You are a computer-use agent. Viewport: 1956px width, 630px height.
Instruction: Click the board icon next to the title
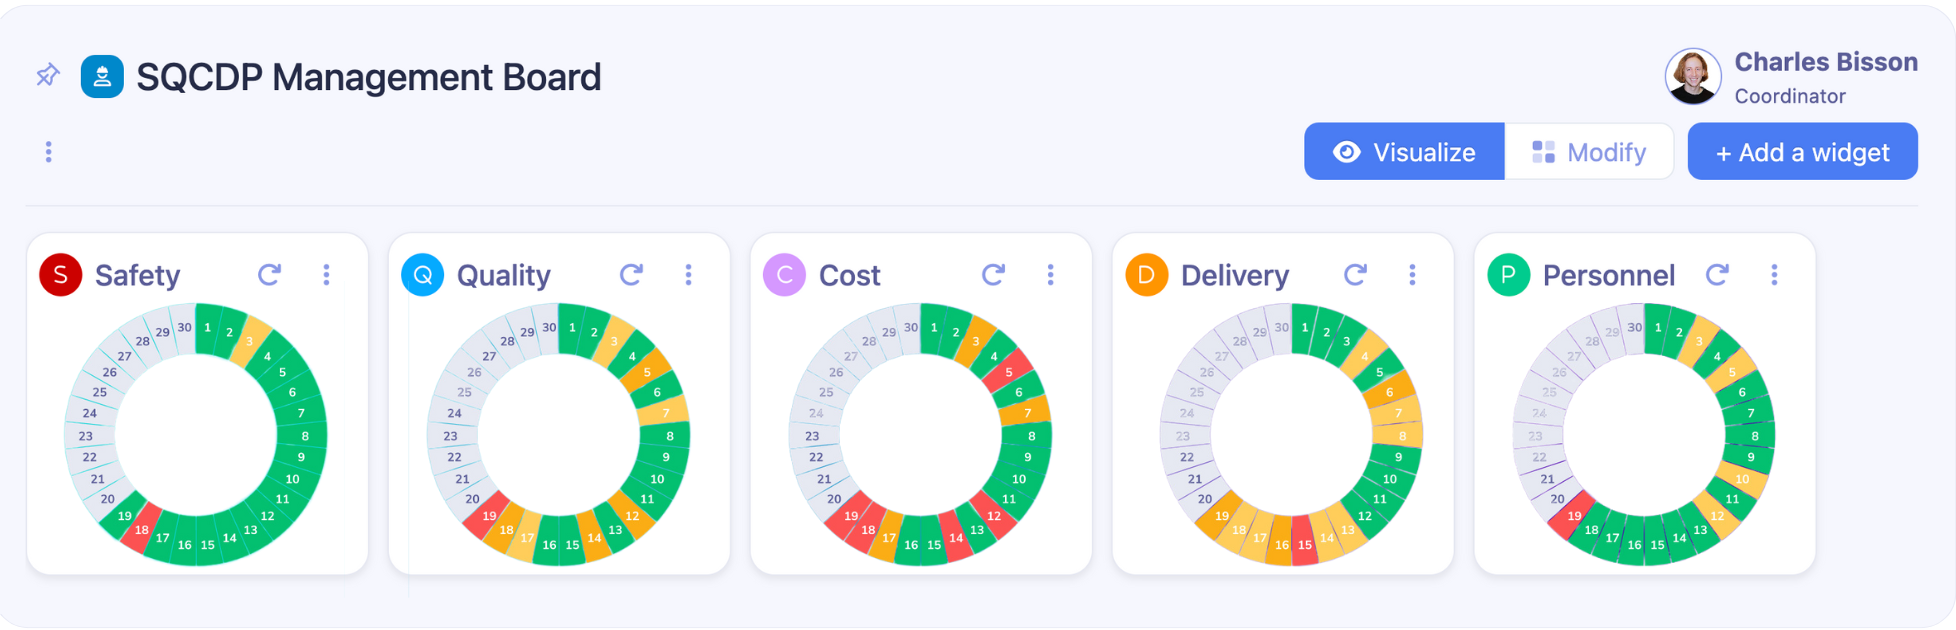[x=100, y=75]
